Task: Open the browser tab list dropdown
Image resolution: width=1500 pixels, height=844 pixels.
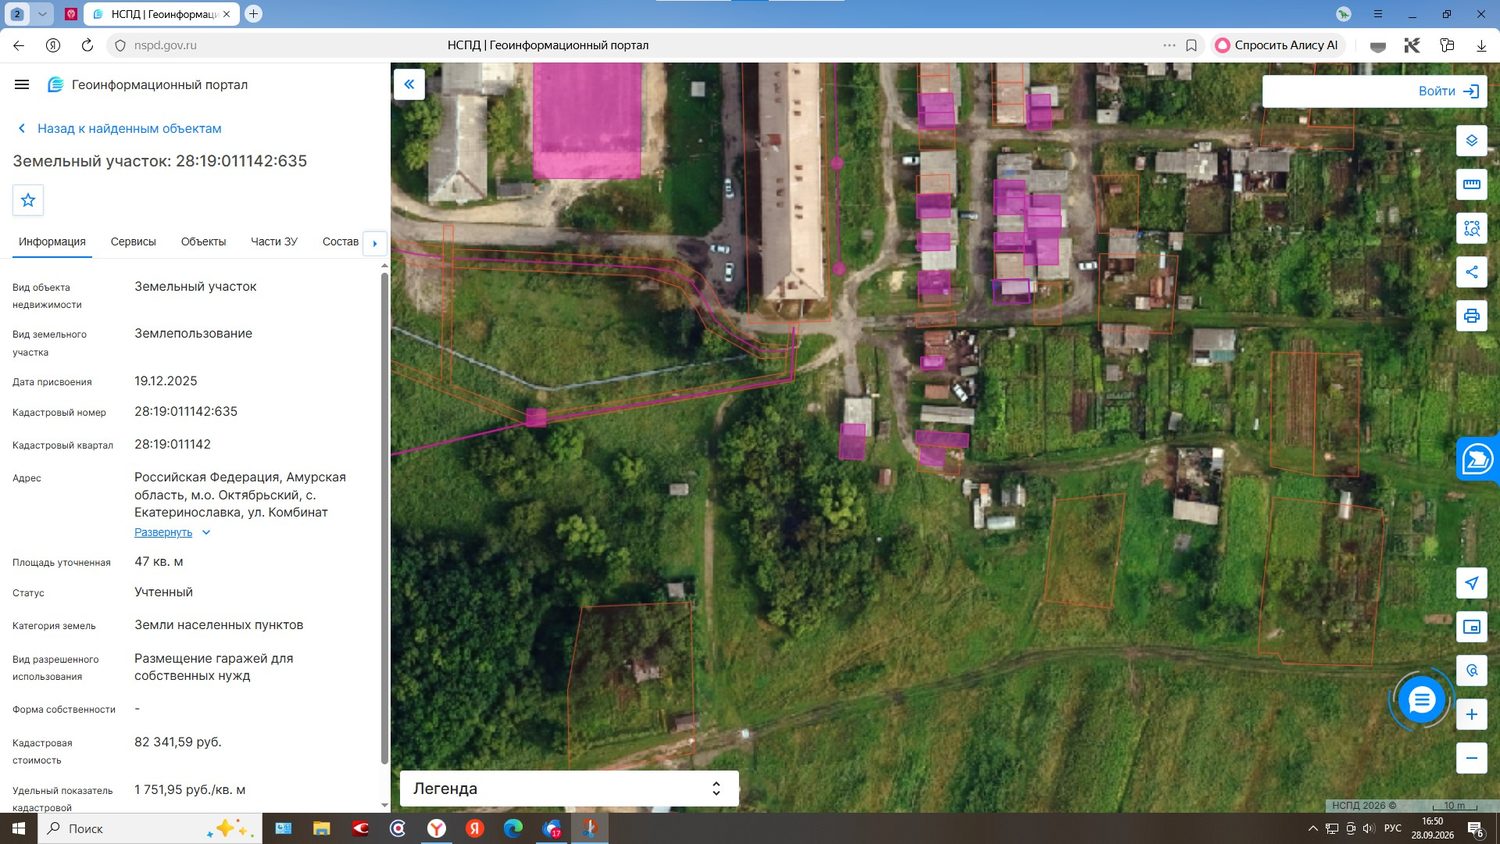Action: [42, 14]
